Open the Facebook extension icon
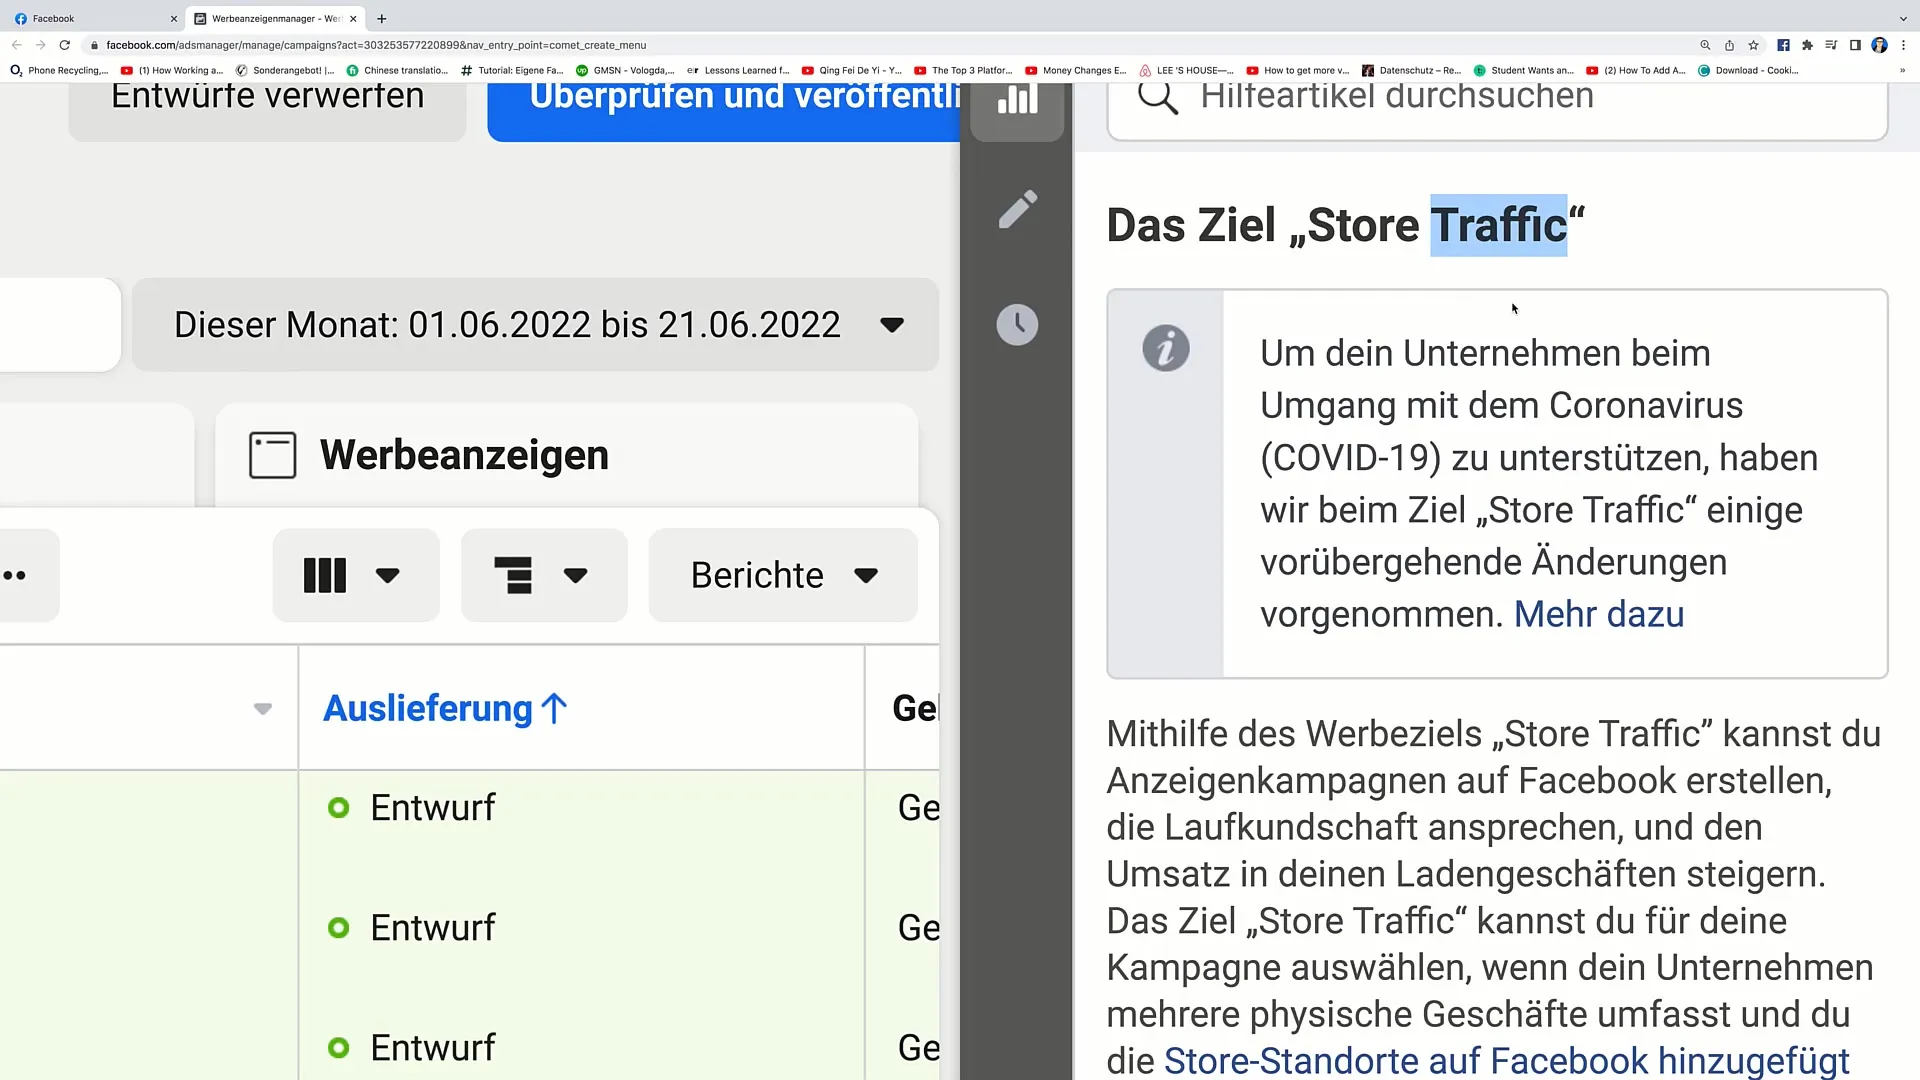 1783,45
